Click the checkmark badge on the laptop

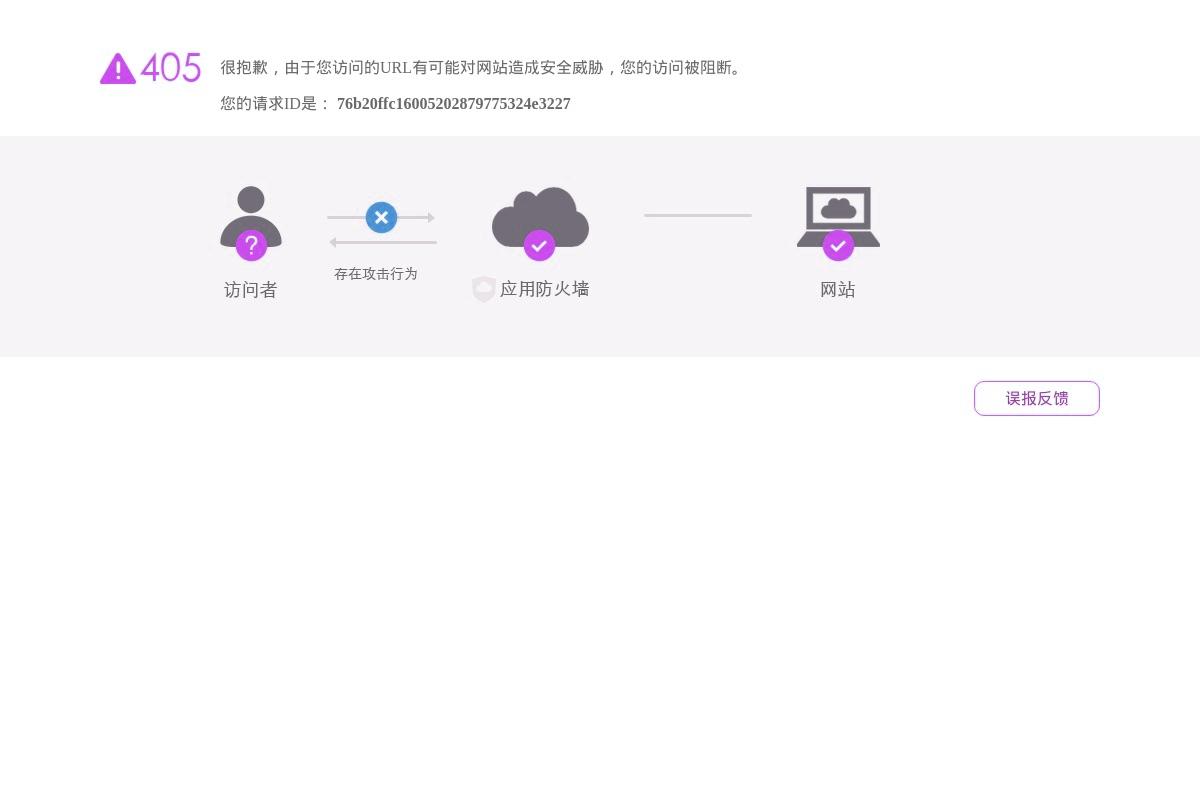(x=838, y=245)
